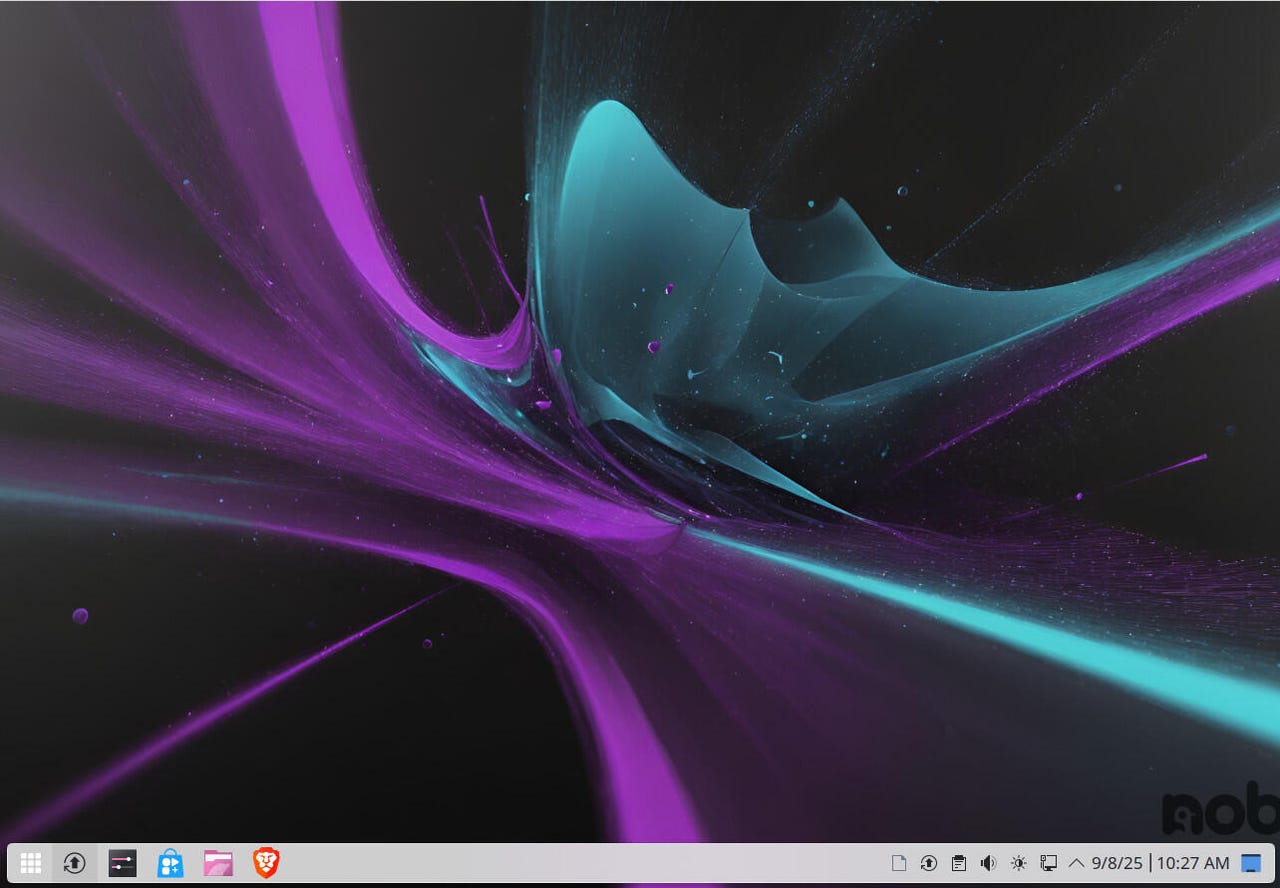The height and width of the screenshot is (888, 1280).
Task: Switch desktops with the pager widget
Action: tap(1251, 863)
